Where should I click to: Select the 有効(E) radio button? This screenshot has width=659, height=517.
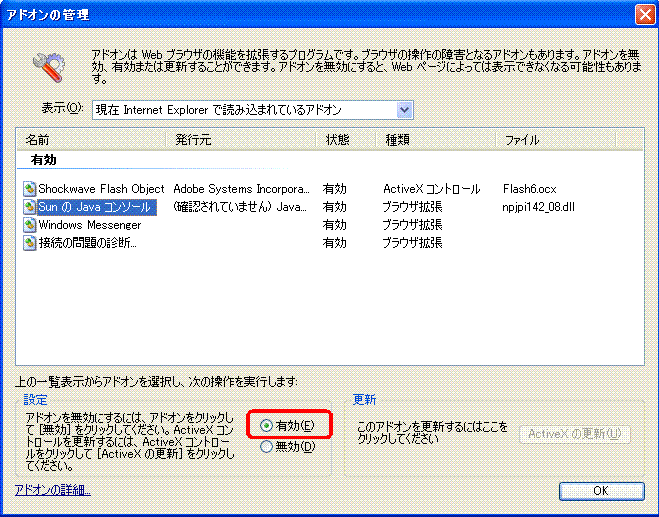pyautogui.click(x=266, y=425)
